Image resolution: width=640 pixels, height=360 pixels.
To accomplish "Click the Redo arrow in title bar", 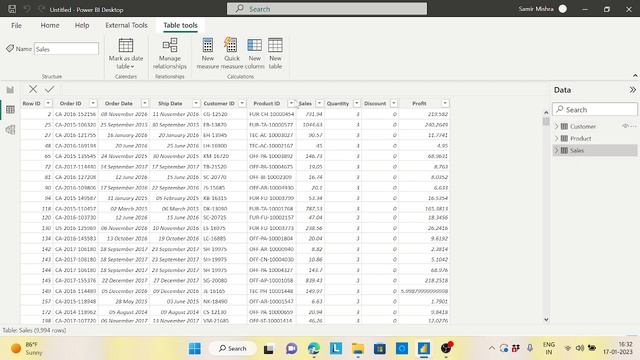I will (41, 9).
